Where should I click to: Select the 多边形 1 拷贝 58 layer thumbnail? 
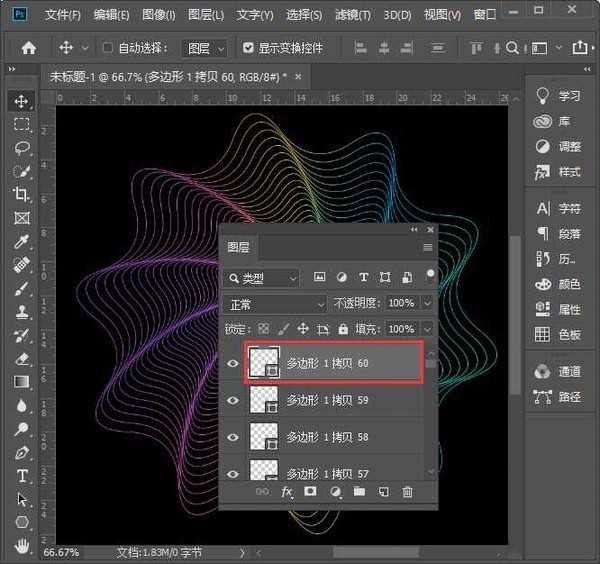264,437
